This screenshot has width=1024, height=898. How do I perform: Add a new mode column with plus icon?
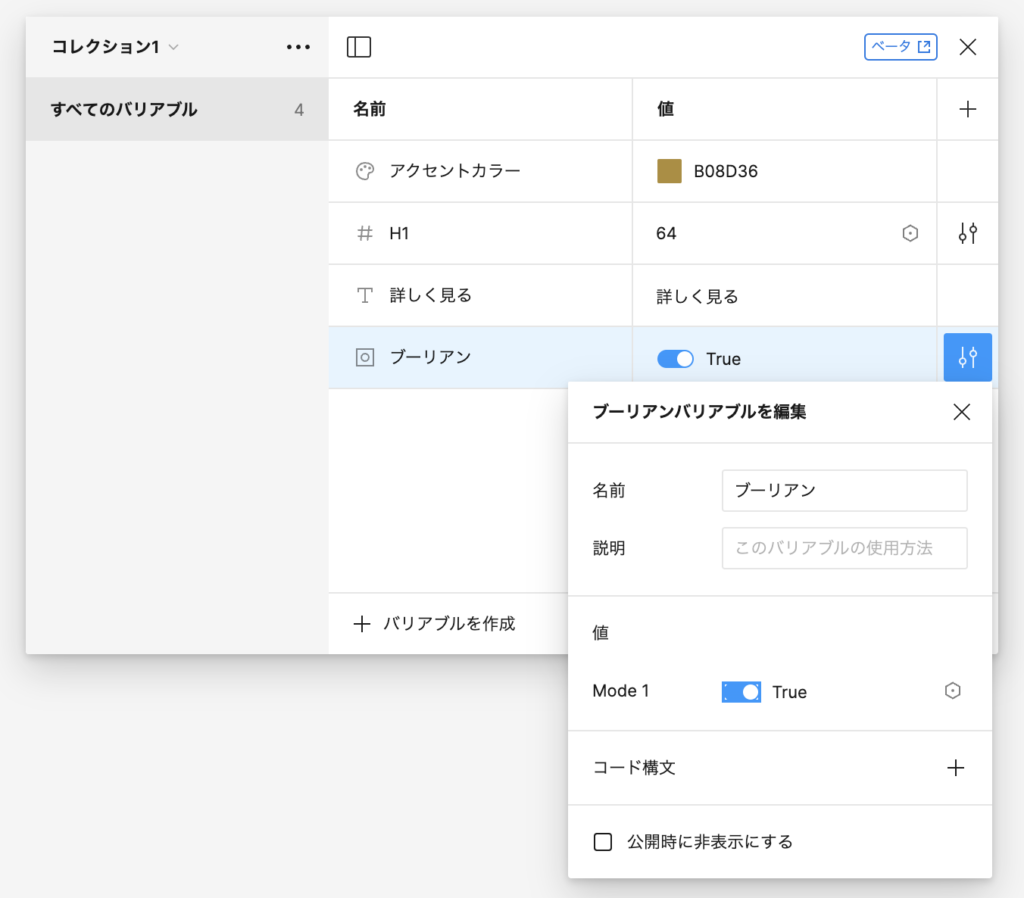pyautogui.click(x=967, y=110)
